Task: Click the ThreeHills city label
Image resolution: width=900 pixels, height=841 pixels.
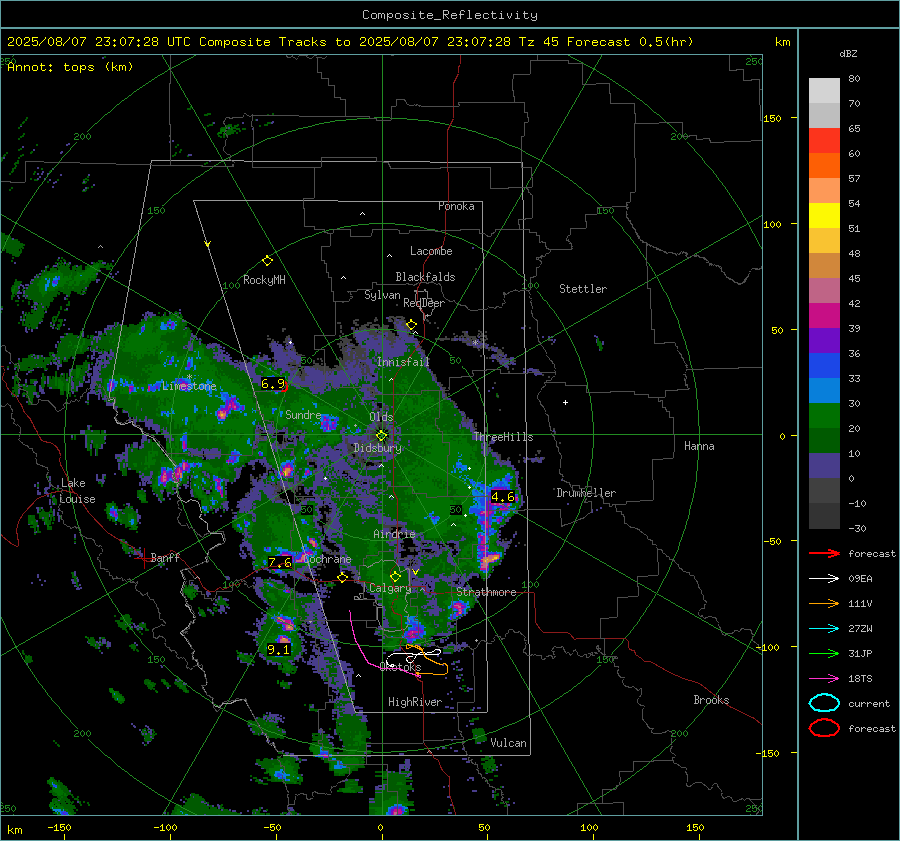Action: (x=503, y=437)
